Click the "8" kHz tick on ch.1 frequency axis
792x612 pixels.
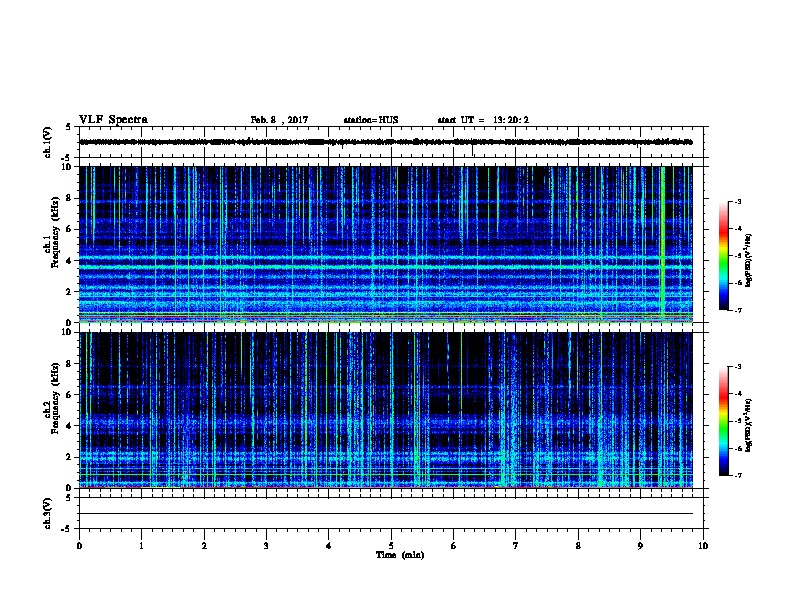[x=69, y=198]
